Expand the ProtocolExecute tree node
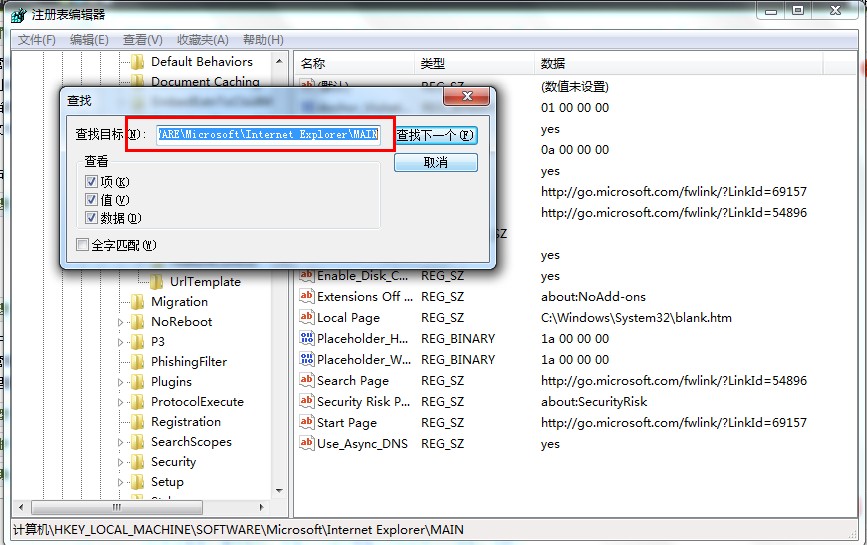867x545 pixels. pyautogui.click(x=121, y=402)
